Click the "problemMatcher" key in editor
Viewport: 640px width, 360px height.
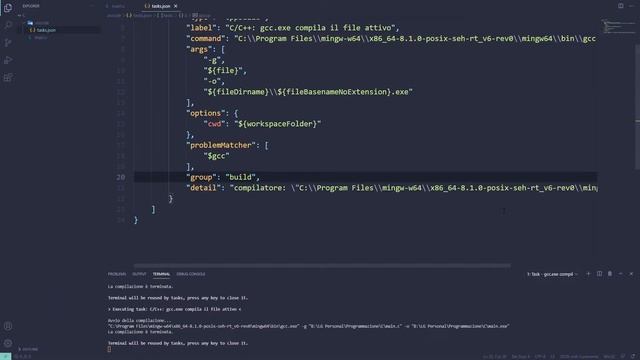coord(221,145)
